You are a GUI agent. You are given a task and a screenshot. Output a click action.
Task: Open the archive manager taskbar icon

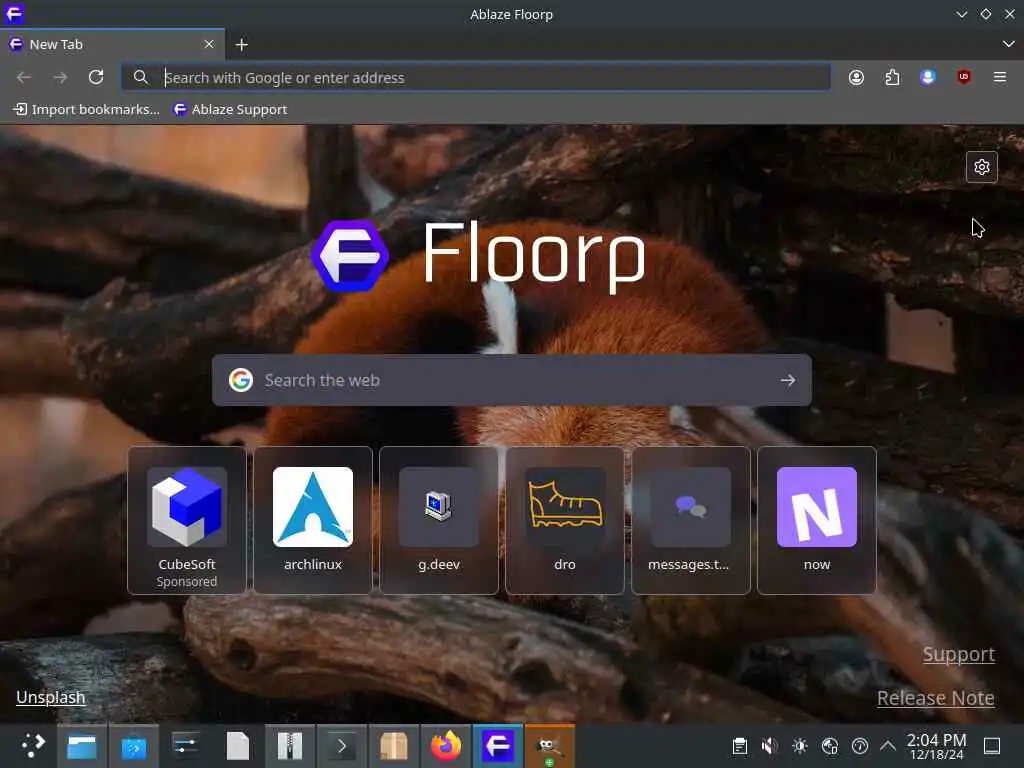coord(289,746)
